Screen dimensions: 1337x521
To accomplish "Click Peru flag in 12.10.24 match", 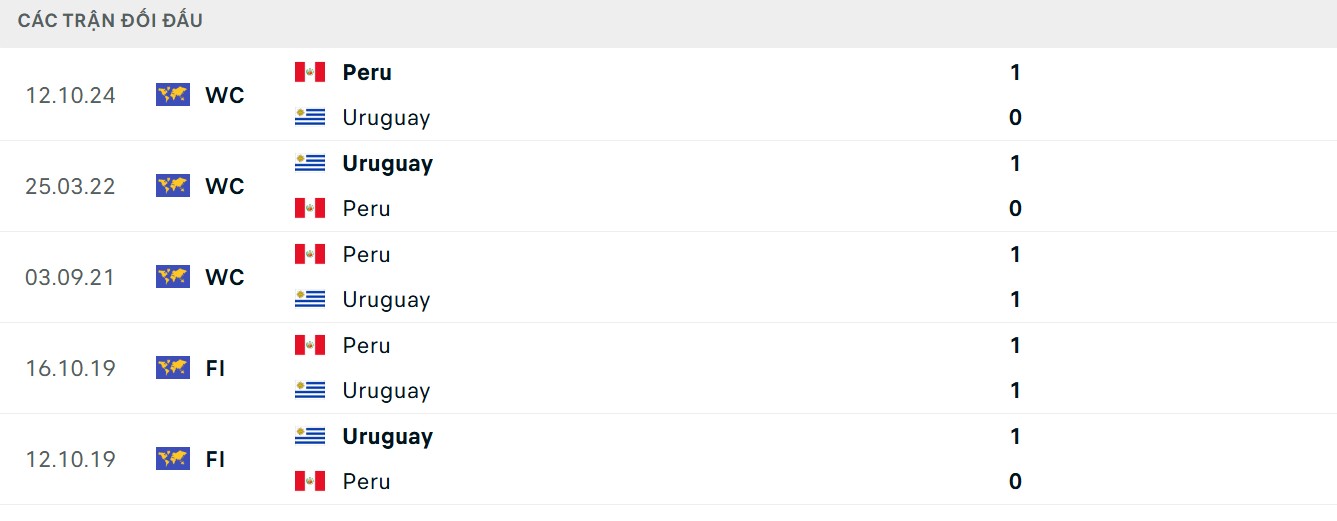I will pyautogui.click(x=310, y=72).
